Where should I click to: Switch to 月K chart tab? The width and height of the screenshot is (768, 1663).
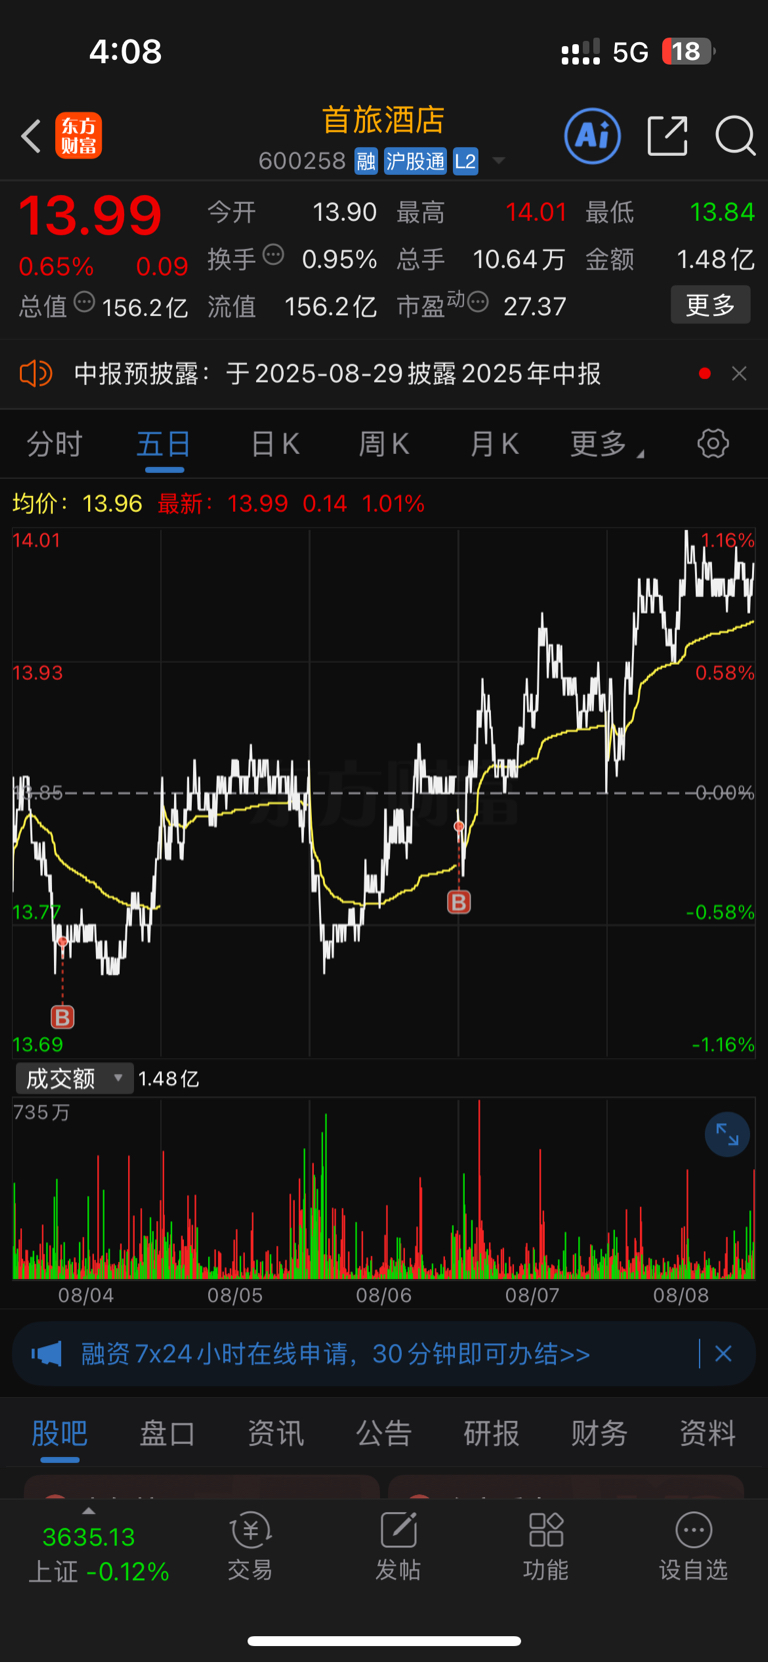tap(494, 444)
